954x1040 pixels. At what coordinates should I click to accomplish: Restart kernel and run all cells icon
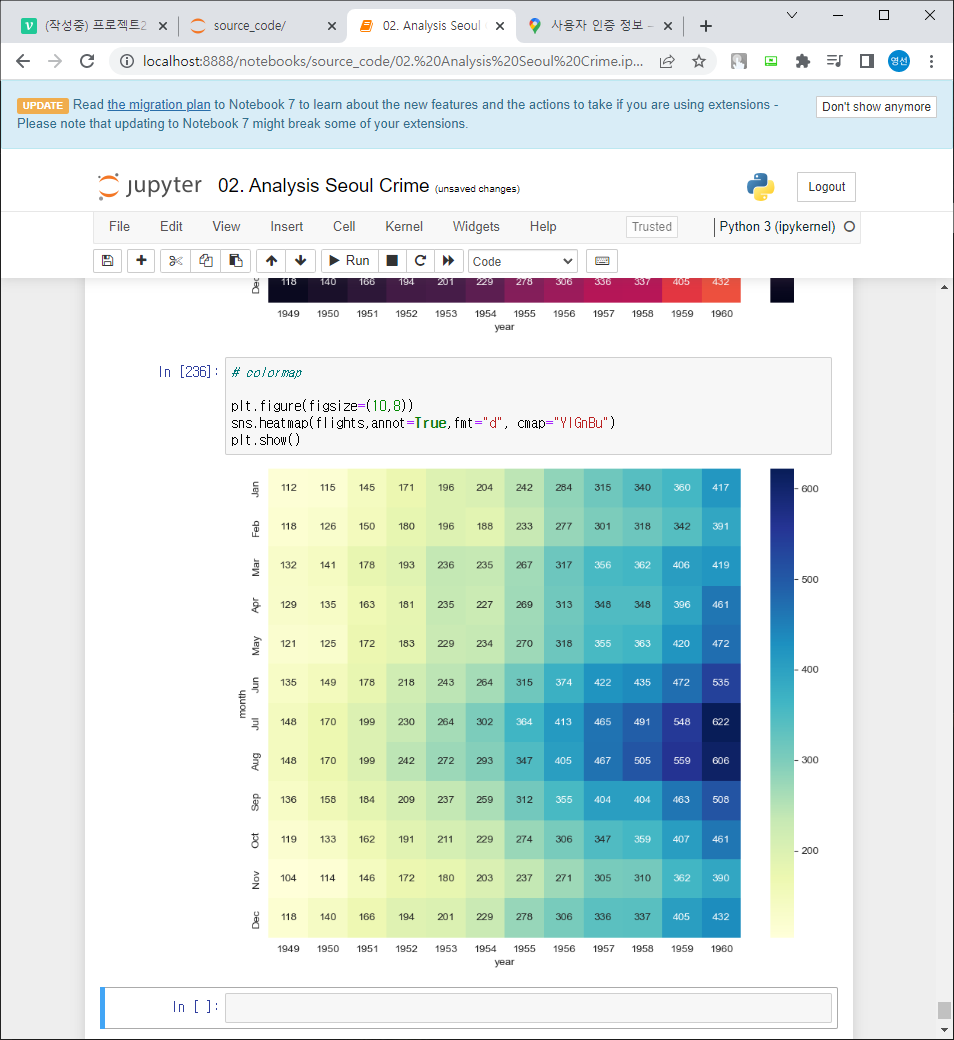pyautogui.click(x=448, y=261)
